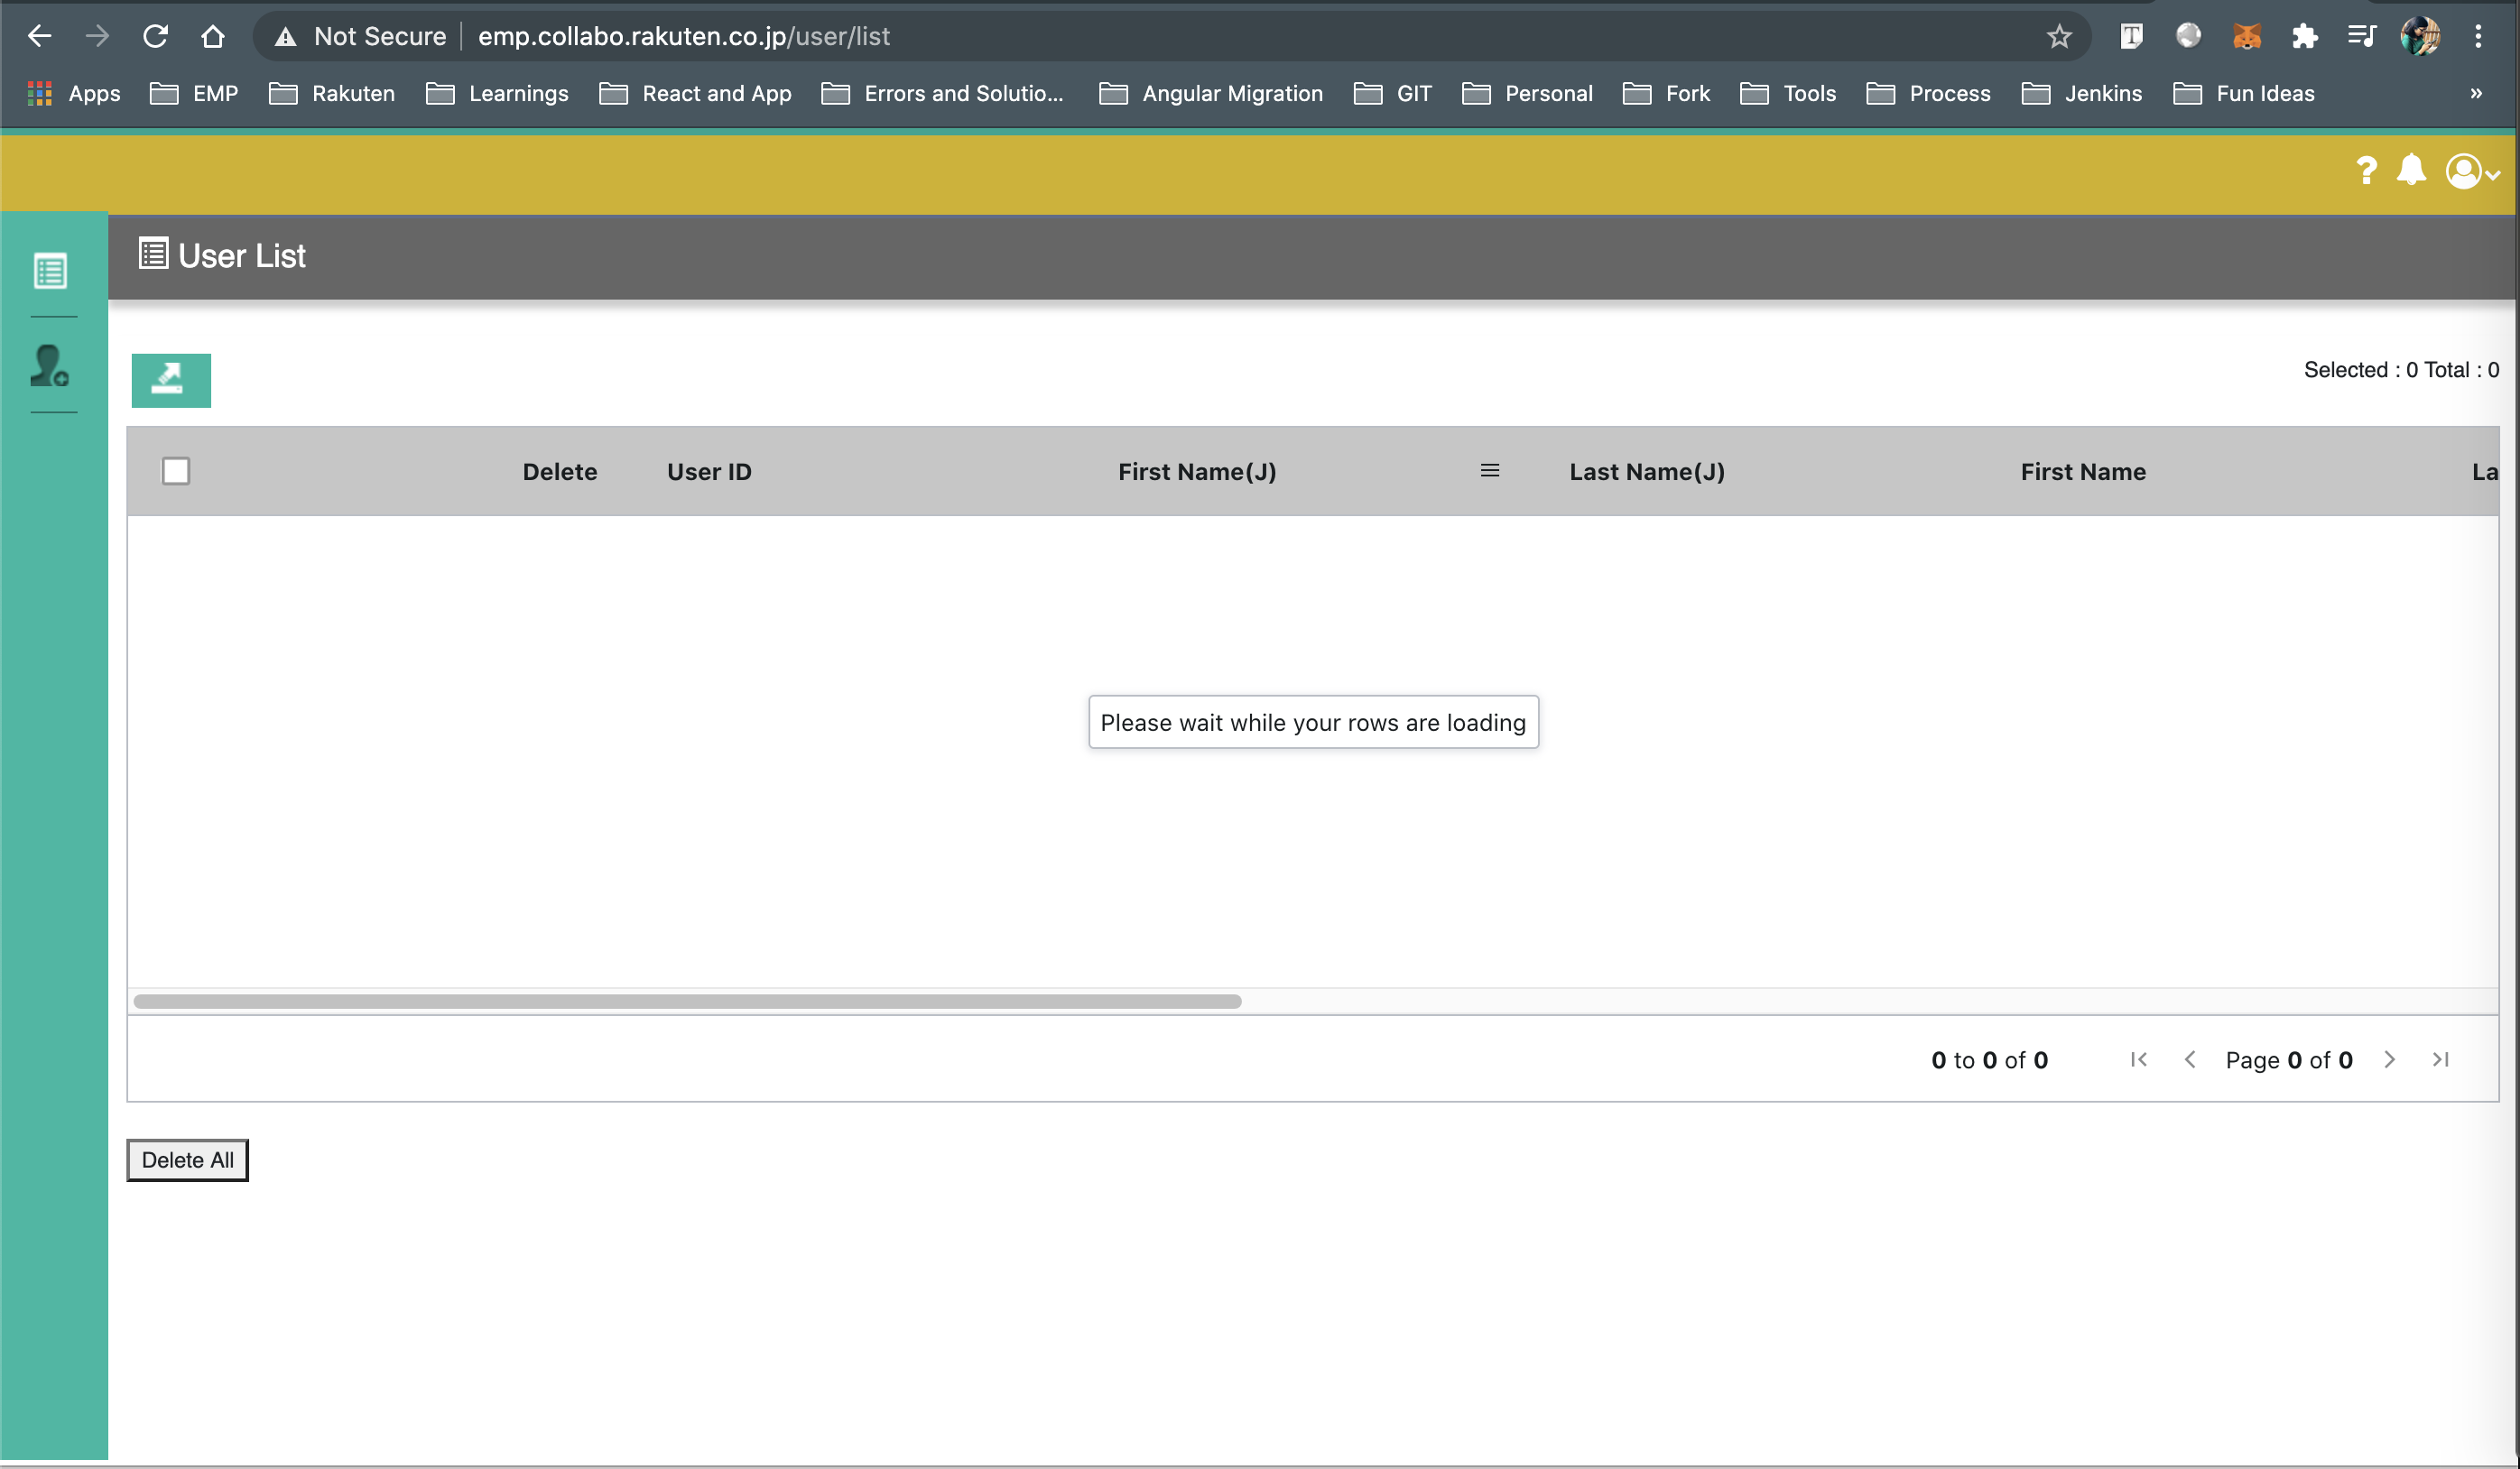
Task: Go to the last page with pagination arrow
Action: 2440,1059
